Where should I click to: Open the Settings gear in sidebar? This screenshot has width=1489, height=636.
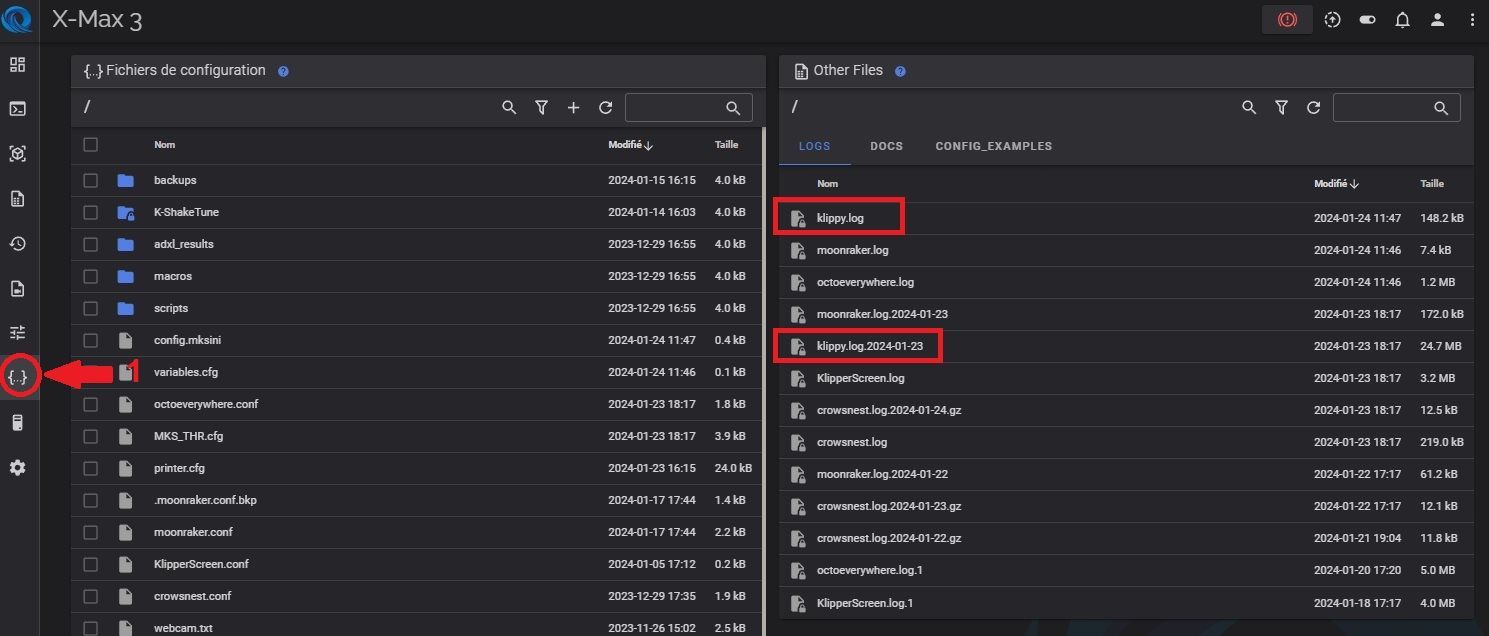coord(17,468)
